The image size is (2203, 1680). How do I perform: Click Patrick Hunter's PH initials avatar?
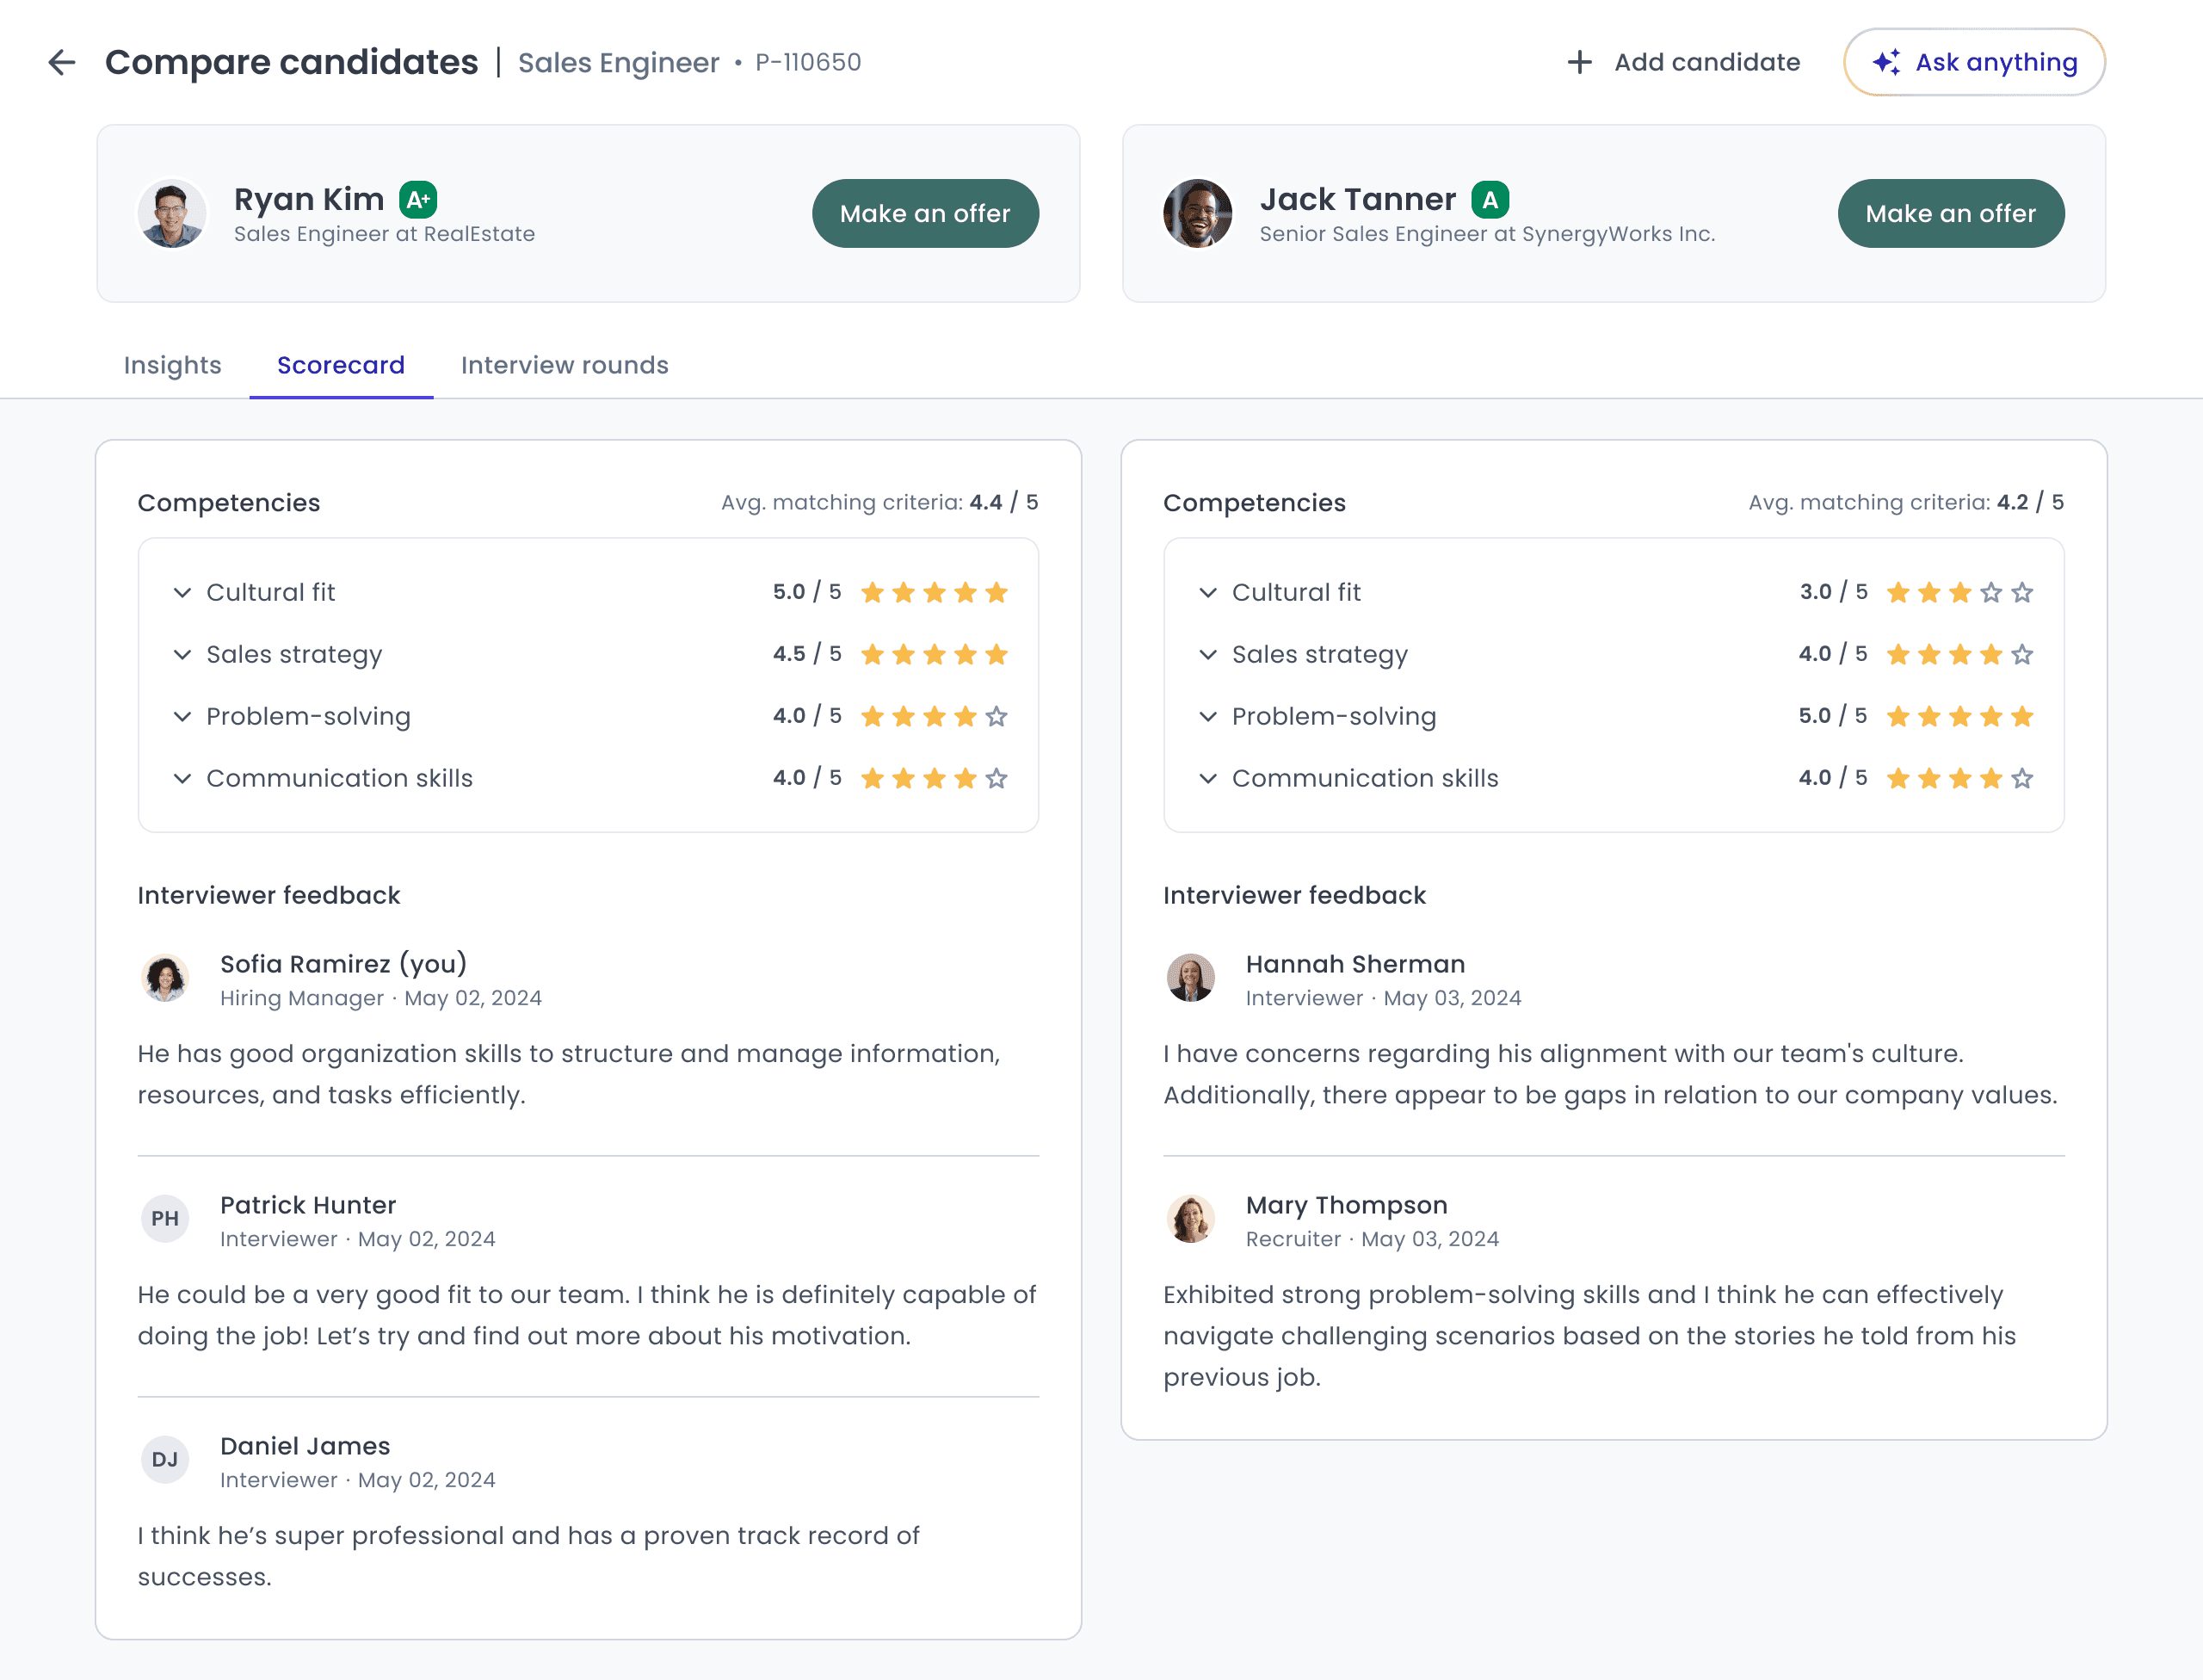(x=165, y=1218)
